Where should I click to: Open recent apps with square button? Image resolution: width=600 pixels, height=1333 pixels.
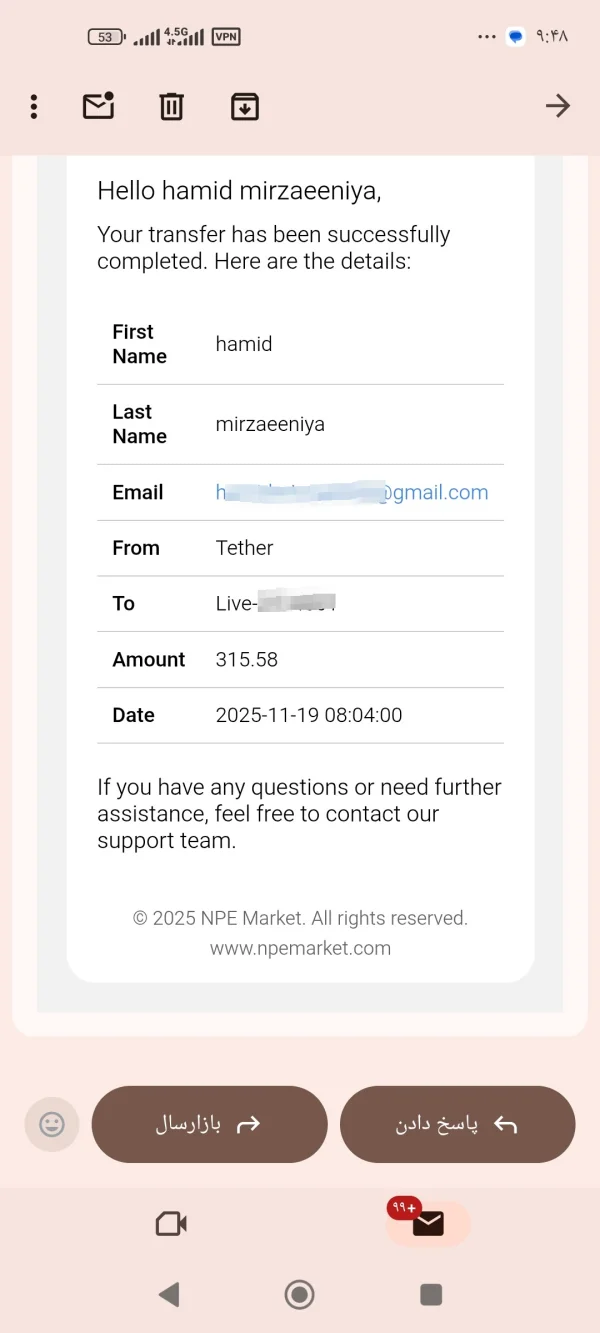pyautogui.click(x=431, y=1295)
